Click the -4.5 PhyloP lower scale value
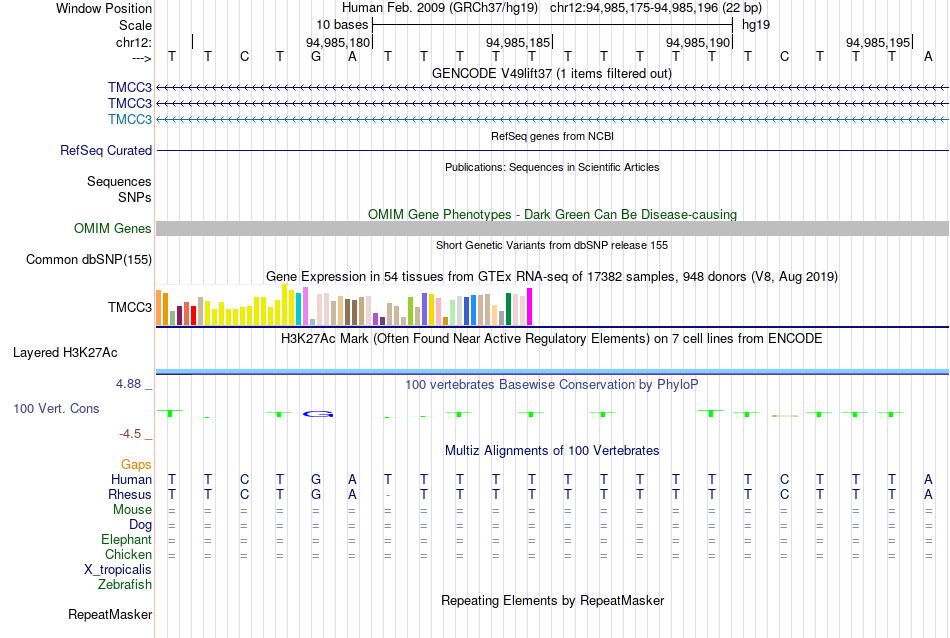Image resolution: width=950 pixels, height=638 pixels. (130, 434)
